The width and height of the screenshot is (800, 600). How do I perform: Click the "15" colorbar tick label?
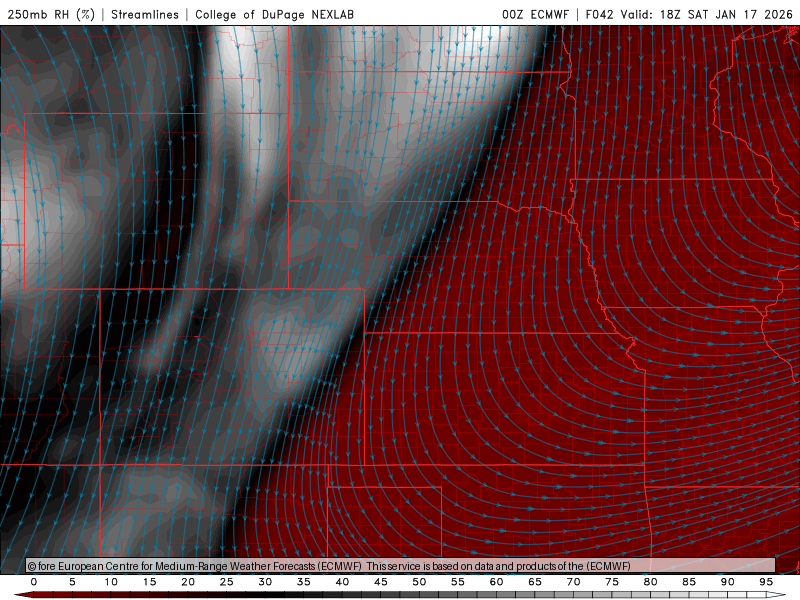click(x=149, y=582)
